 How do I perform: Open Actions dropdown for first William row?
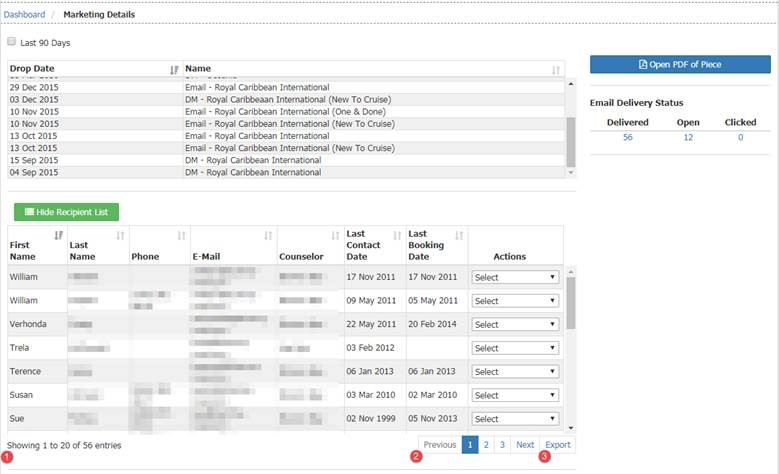[x=515, y=276]
